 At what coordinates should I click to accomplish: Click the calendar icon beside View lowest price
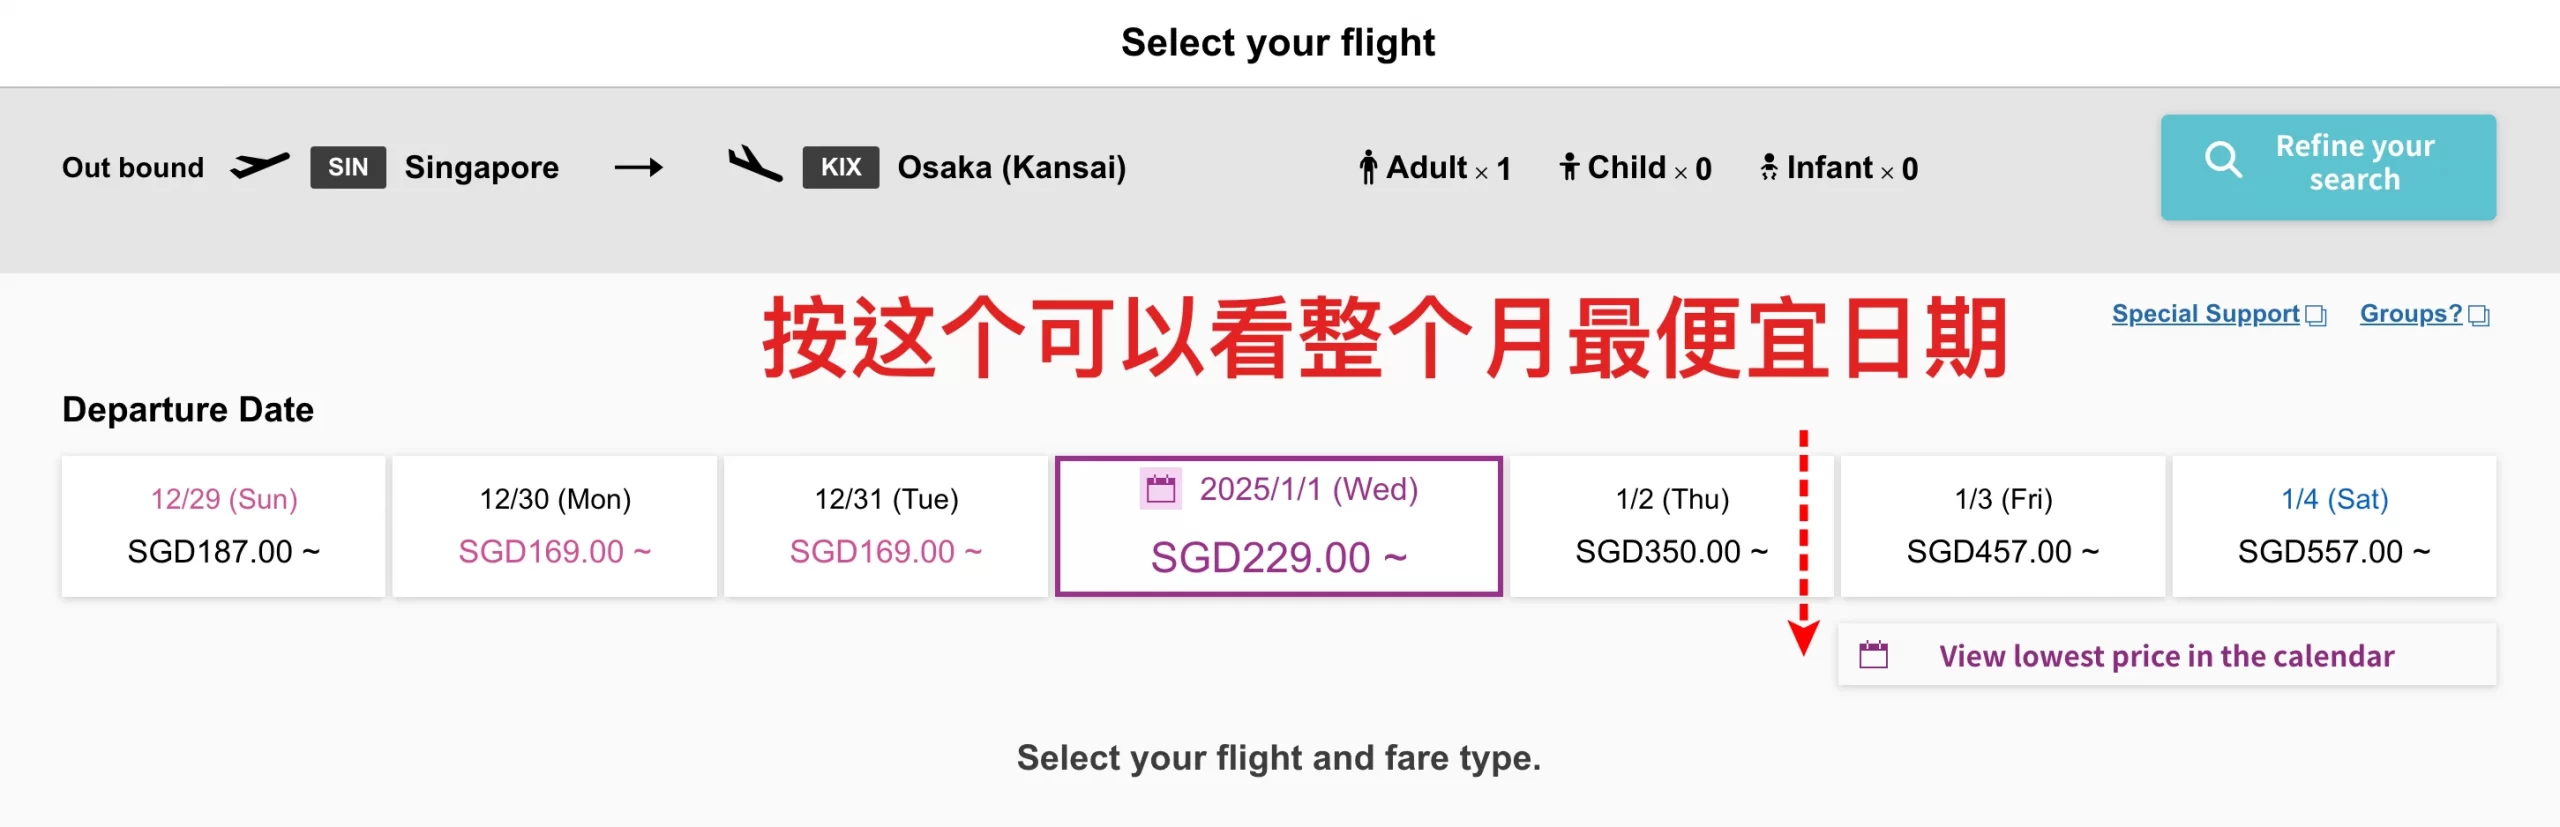[x=1873, y=655]
